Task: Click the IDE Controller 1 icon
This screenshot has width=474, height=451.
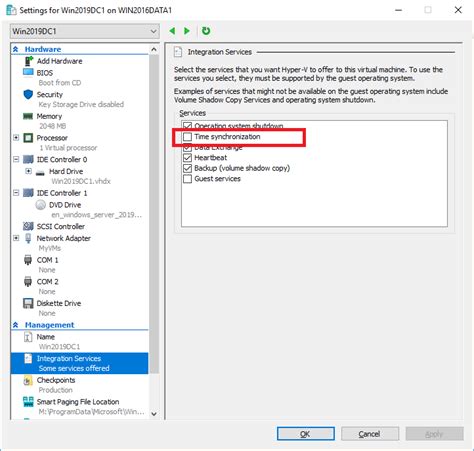Action: 28,193
